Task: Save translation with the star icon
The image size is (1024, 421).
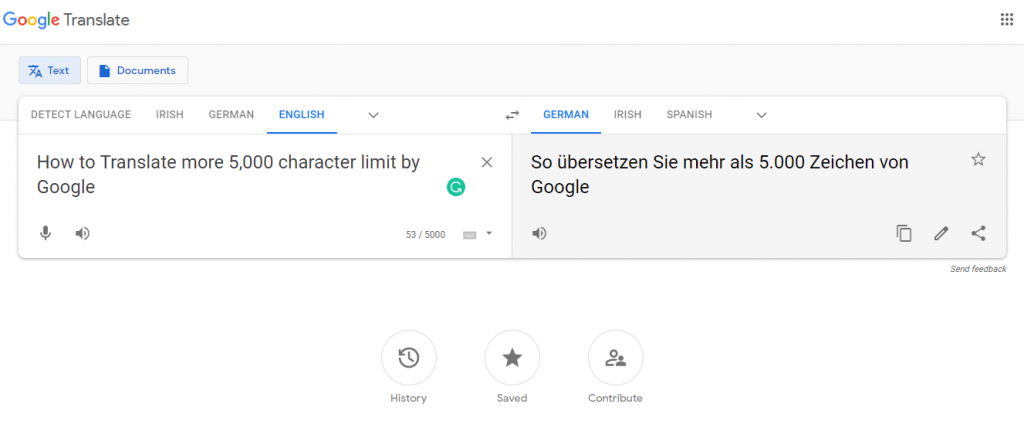Action: coord(978,159)
